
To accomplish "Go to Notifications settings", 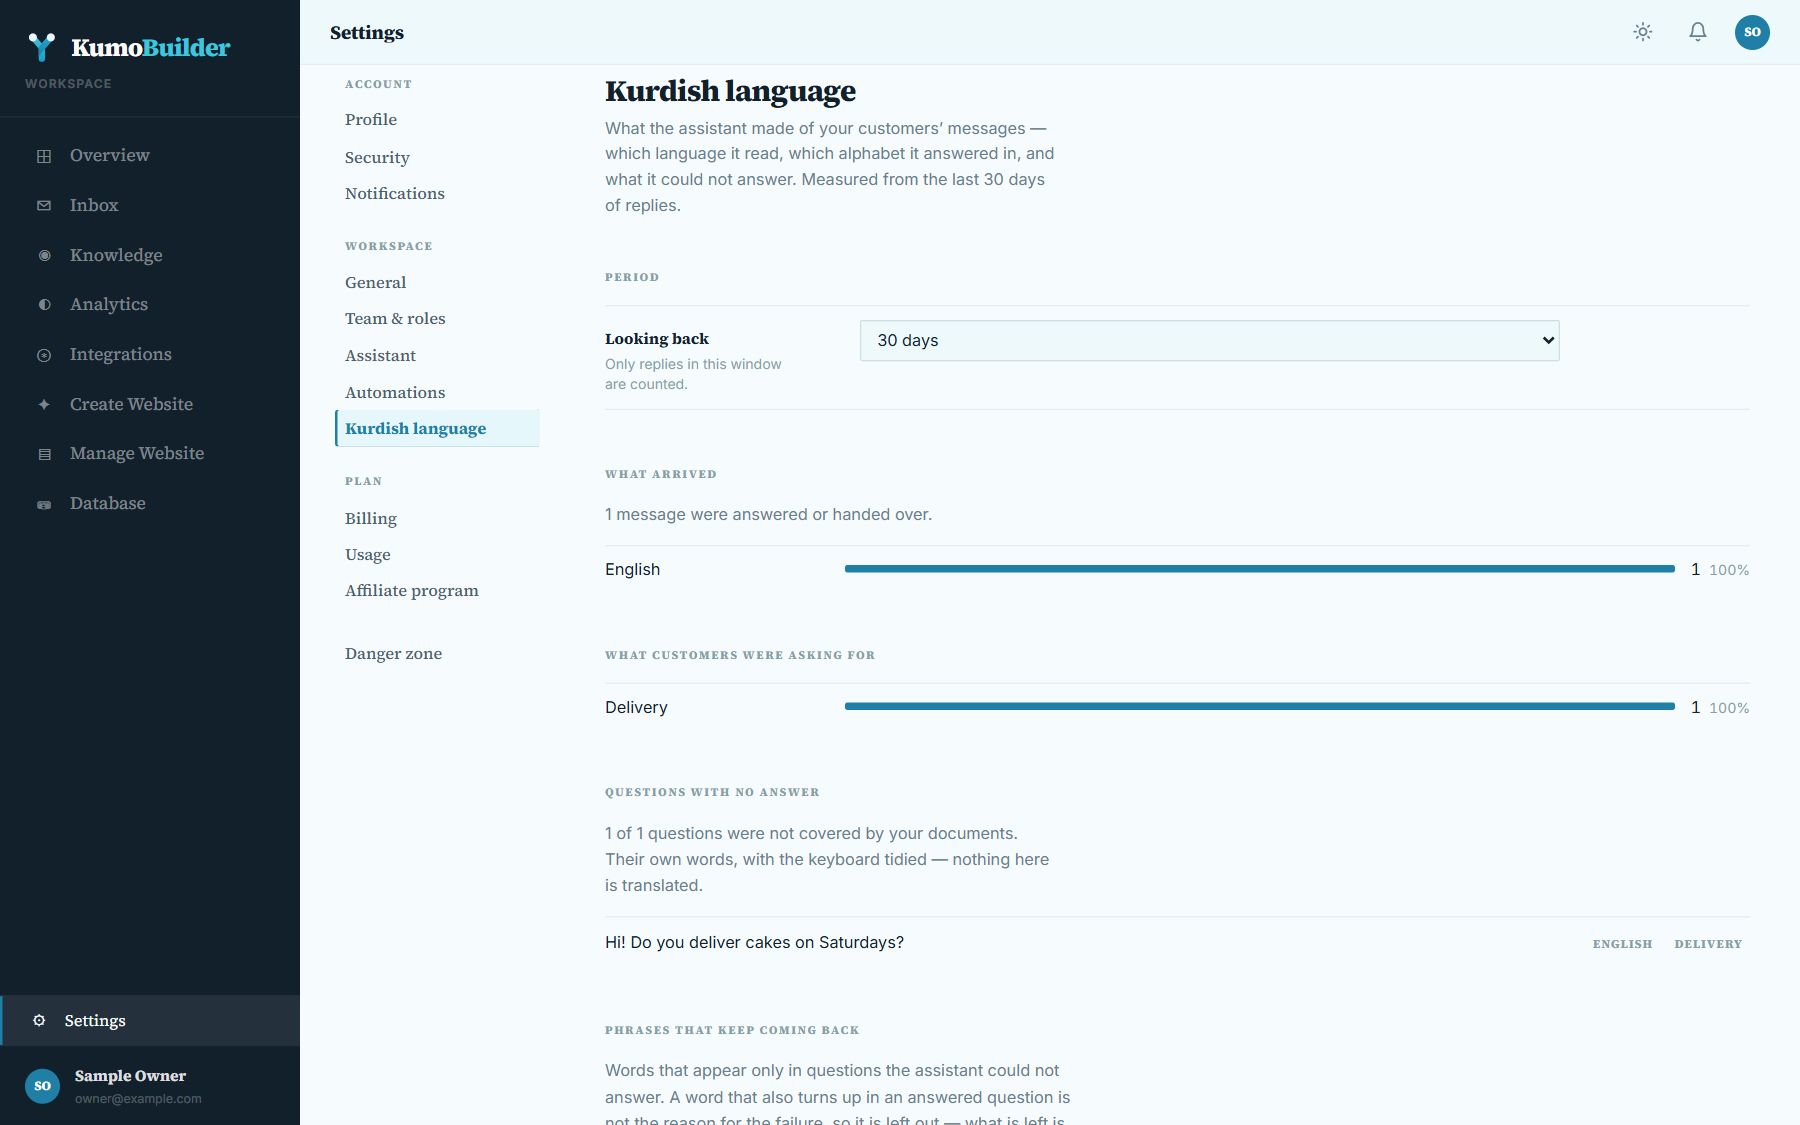I will pos(395,194).
